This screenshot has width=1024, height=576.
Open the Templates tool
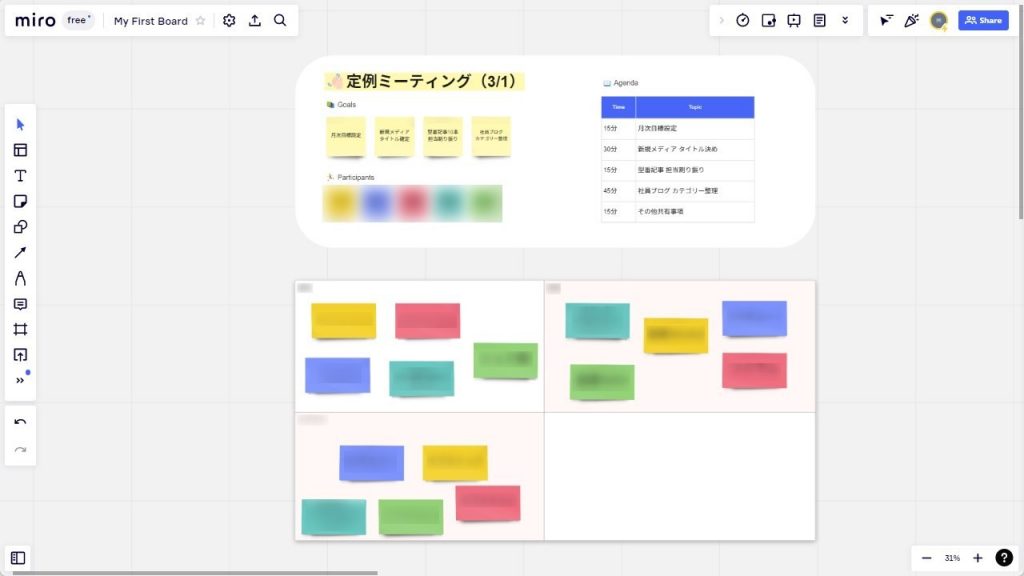[x=20, y=150]
